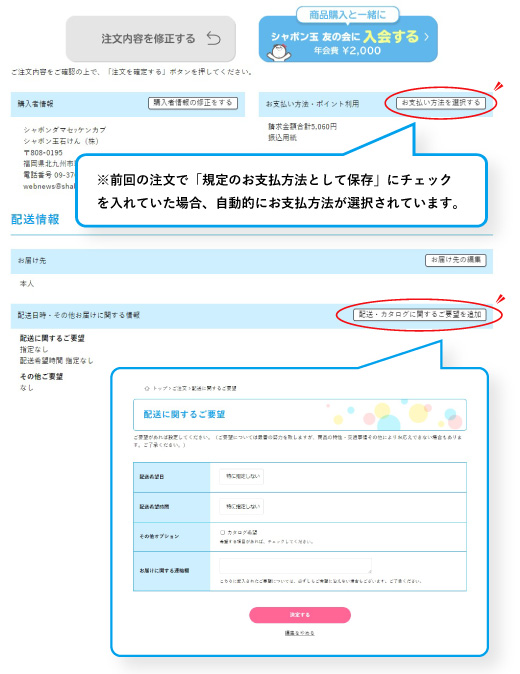Screen dimensions: 520x674
Task: Click the お届けに関する連絡欄 text area
Action: (295, 566)
